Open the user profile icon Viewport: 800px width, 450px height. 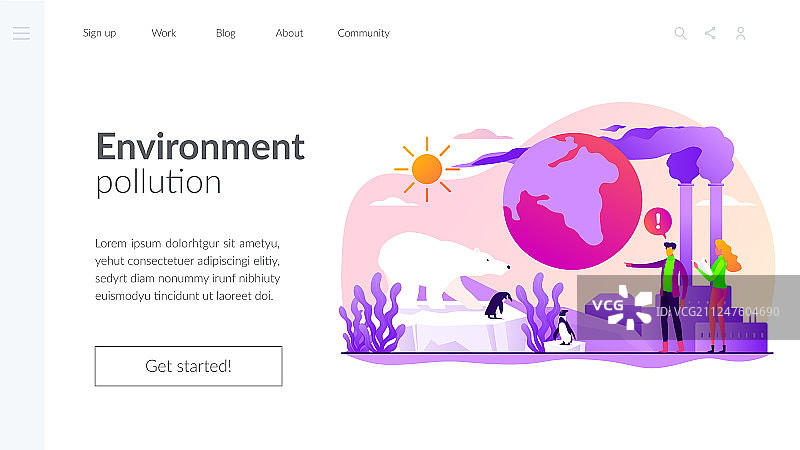coord(740,34)
